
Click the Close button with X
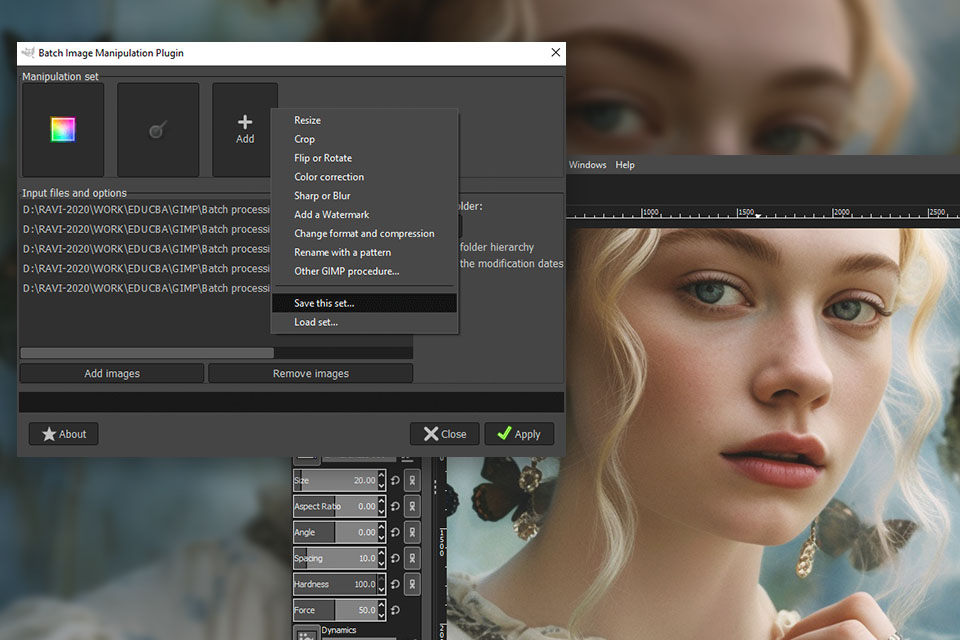tap(444, 434)
